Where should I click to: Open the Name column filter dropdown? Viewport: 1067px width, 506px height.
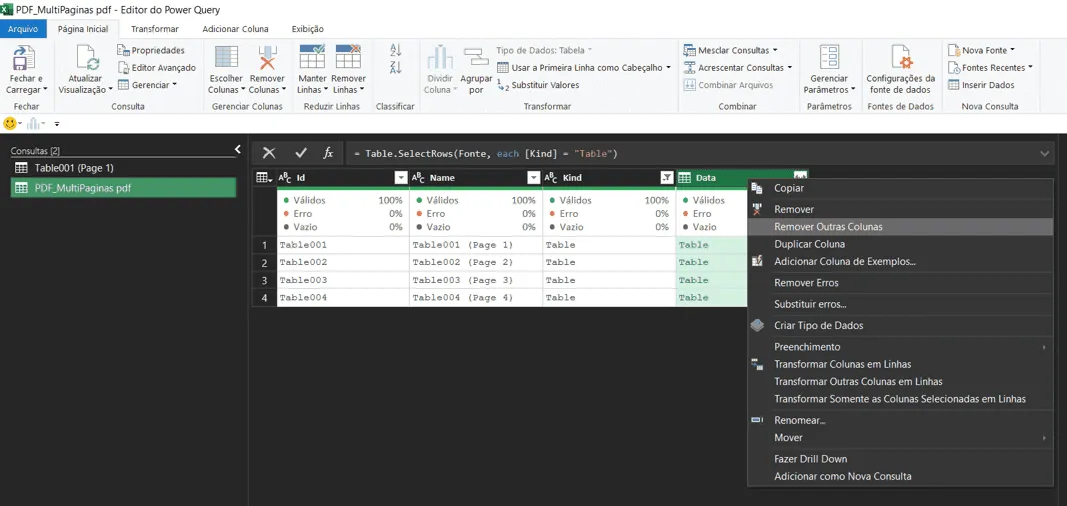coord(534,178)
